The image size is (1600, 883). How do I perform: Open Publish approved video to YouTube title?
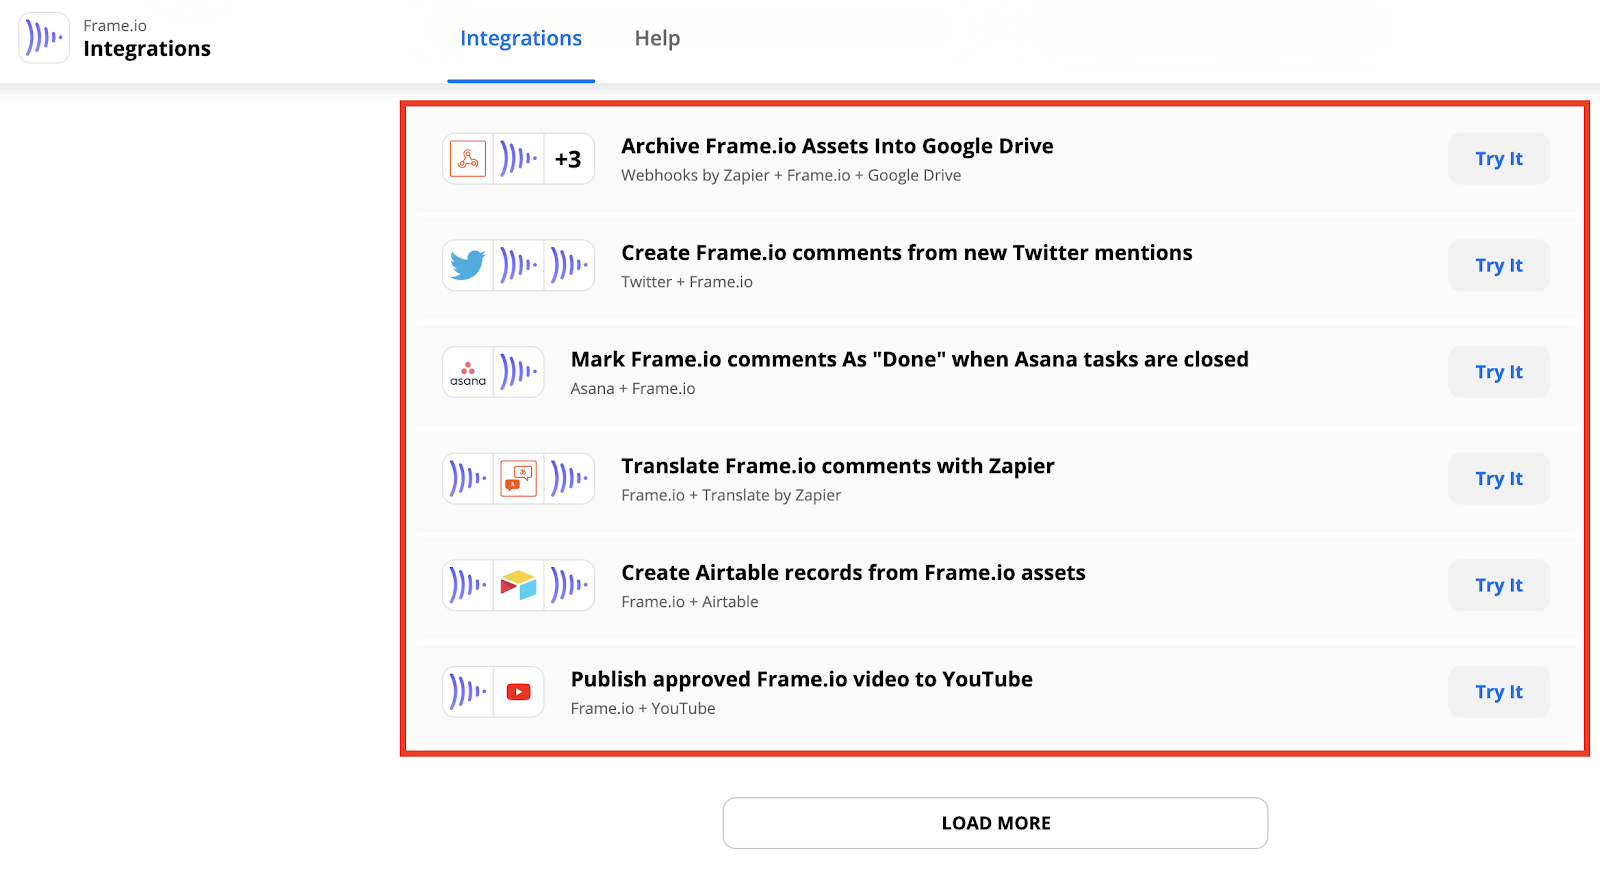802,679
